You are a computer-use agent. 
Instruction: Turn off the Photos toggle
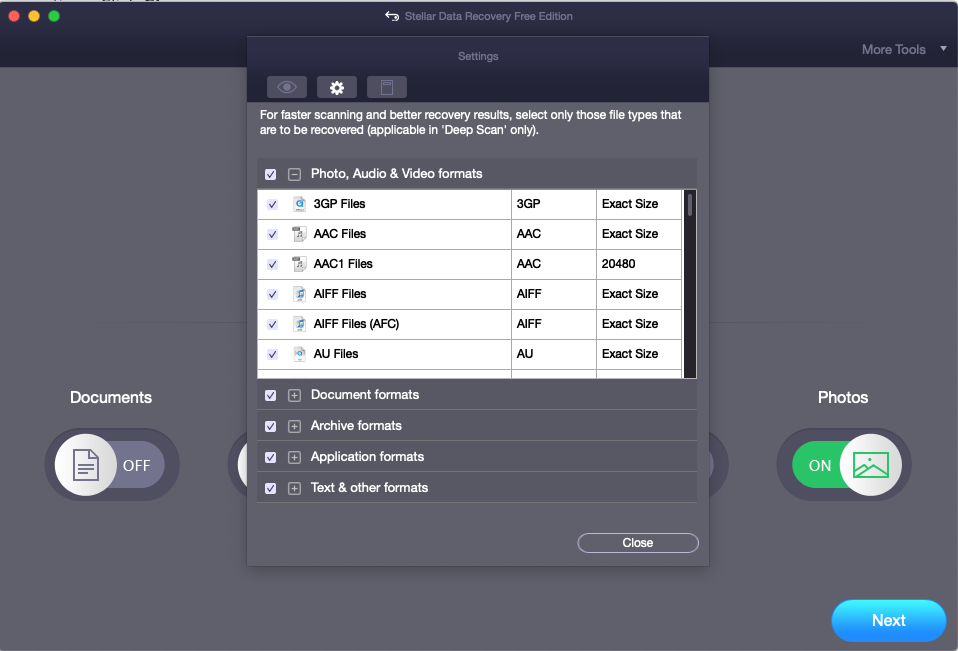845,465
